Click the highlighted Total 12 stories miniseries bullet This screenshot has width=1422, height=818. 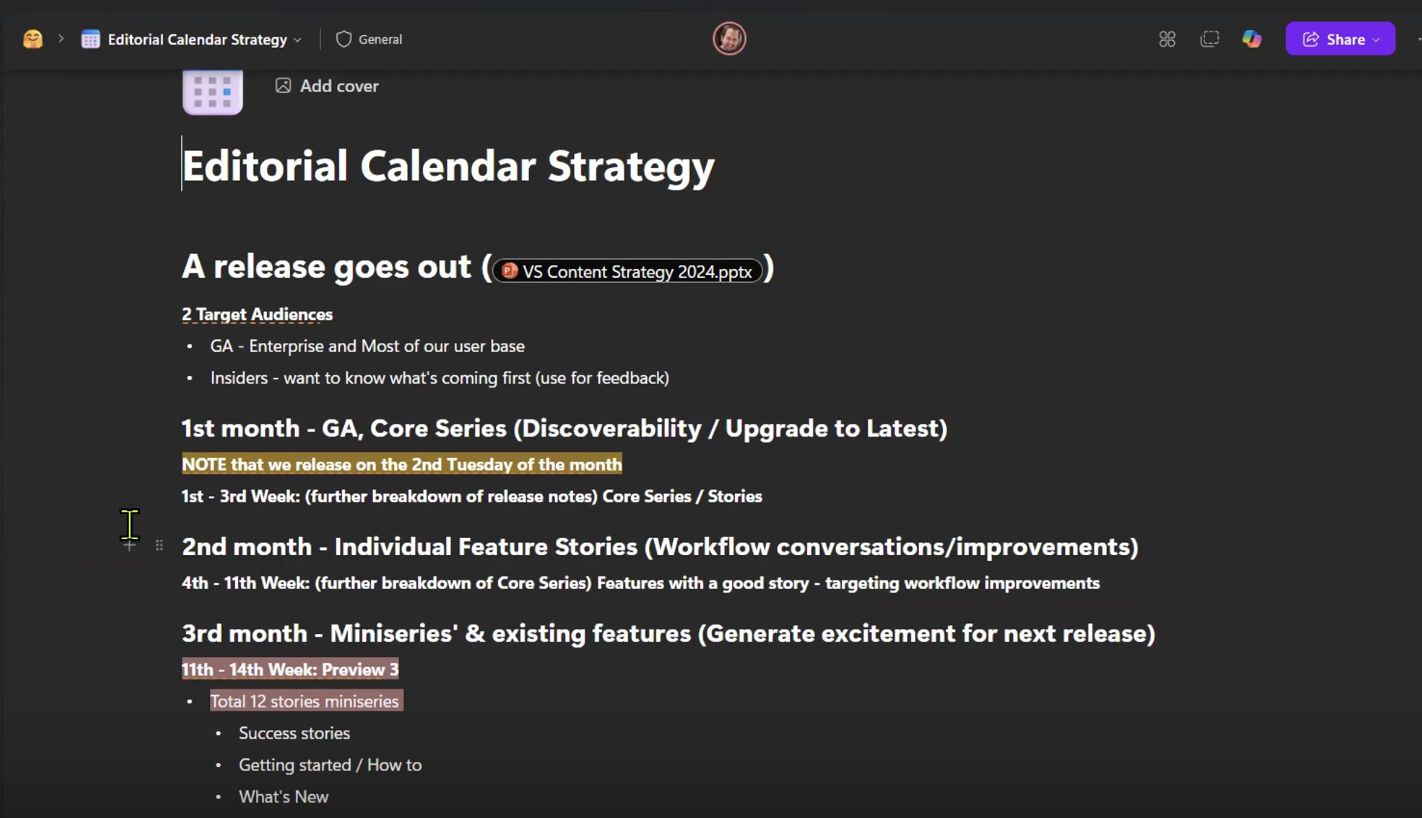coord(305,701)
